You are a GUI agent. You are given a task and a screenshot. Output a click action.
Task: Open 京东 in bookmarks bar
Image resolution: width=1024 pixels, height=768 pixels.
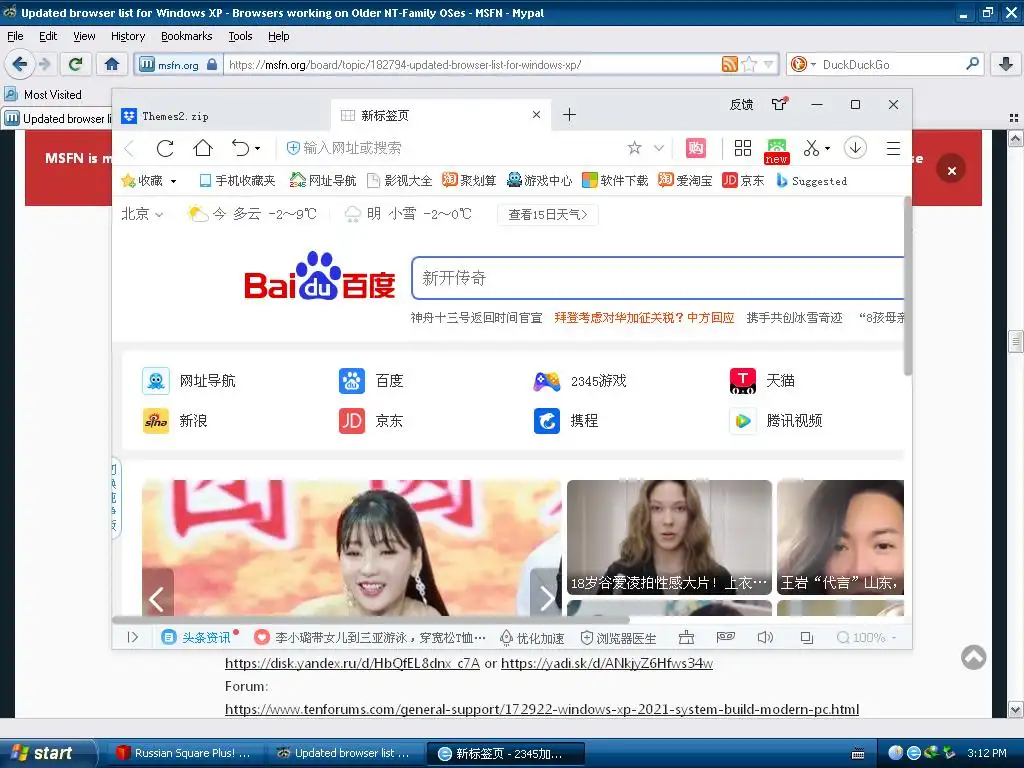point(743,181)
